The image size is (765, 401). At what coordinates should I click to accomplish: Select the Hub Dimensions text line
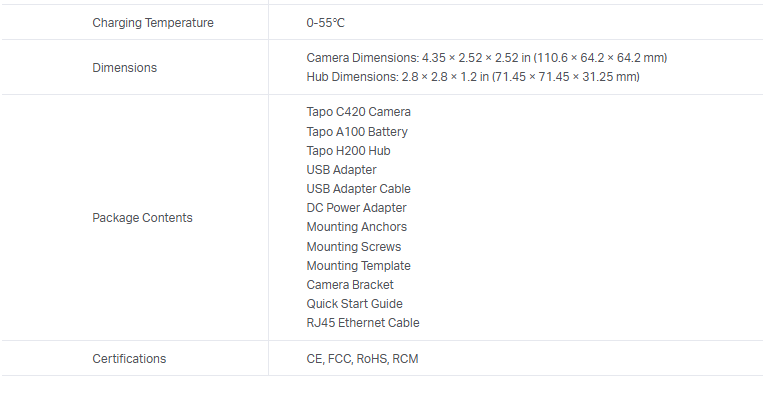click(x=472, y=77)
